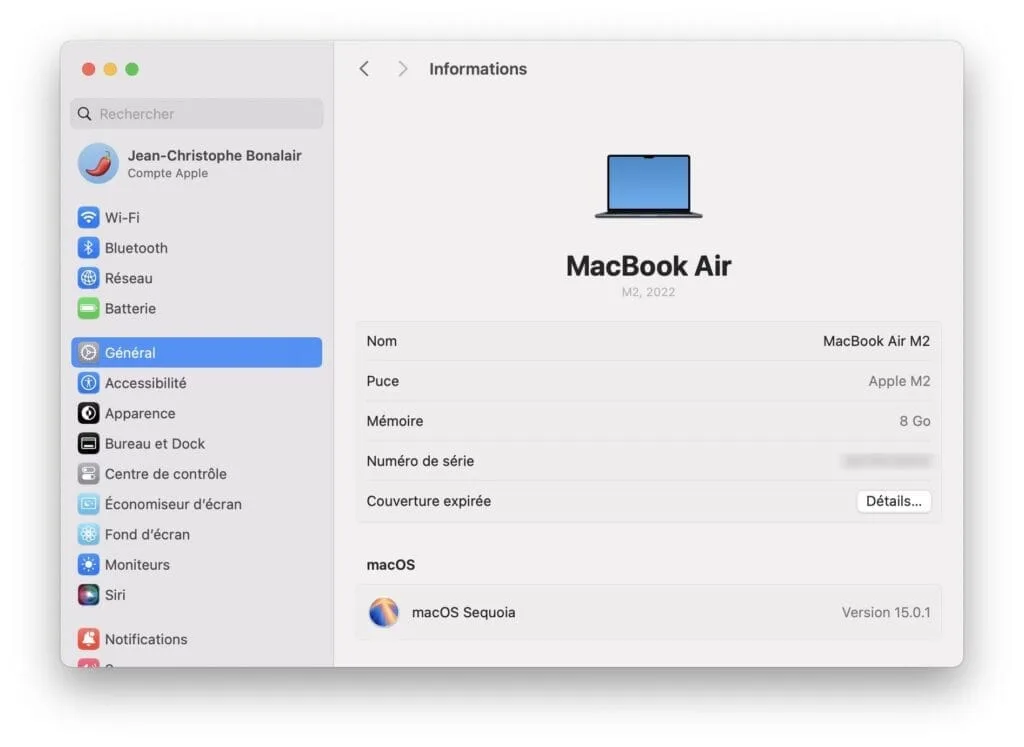Click the Apple M2 chip value
1024x747 pixels.
[x=899, y=381]
